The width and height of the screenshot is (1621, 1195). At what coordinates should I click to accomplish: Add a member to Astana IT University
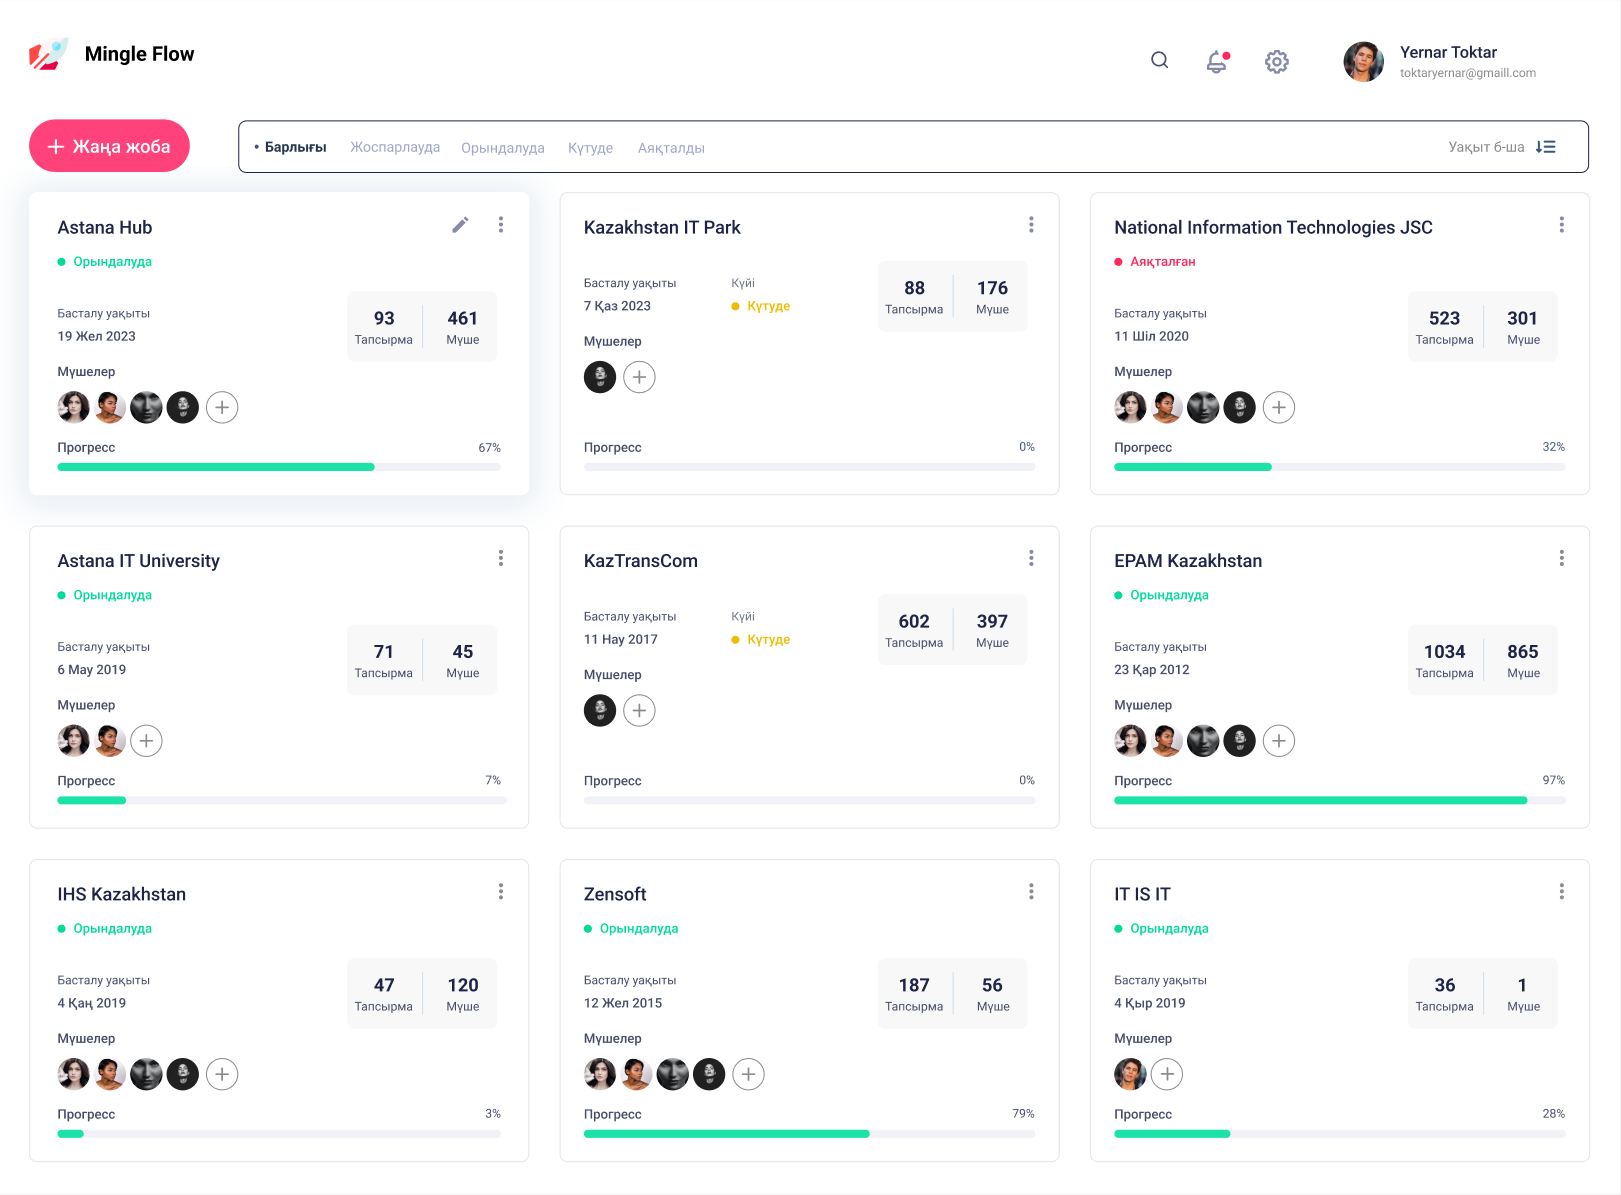coord(146,741)
